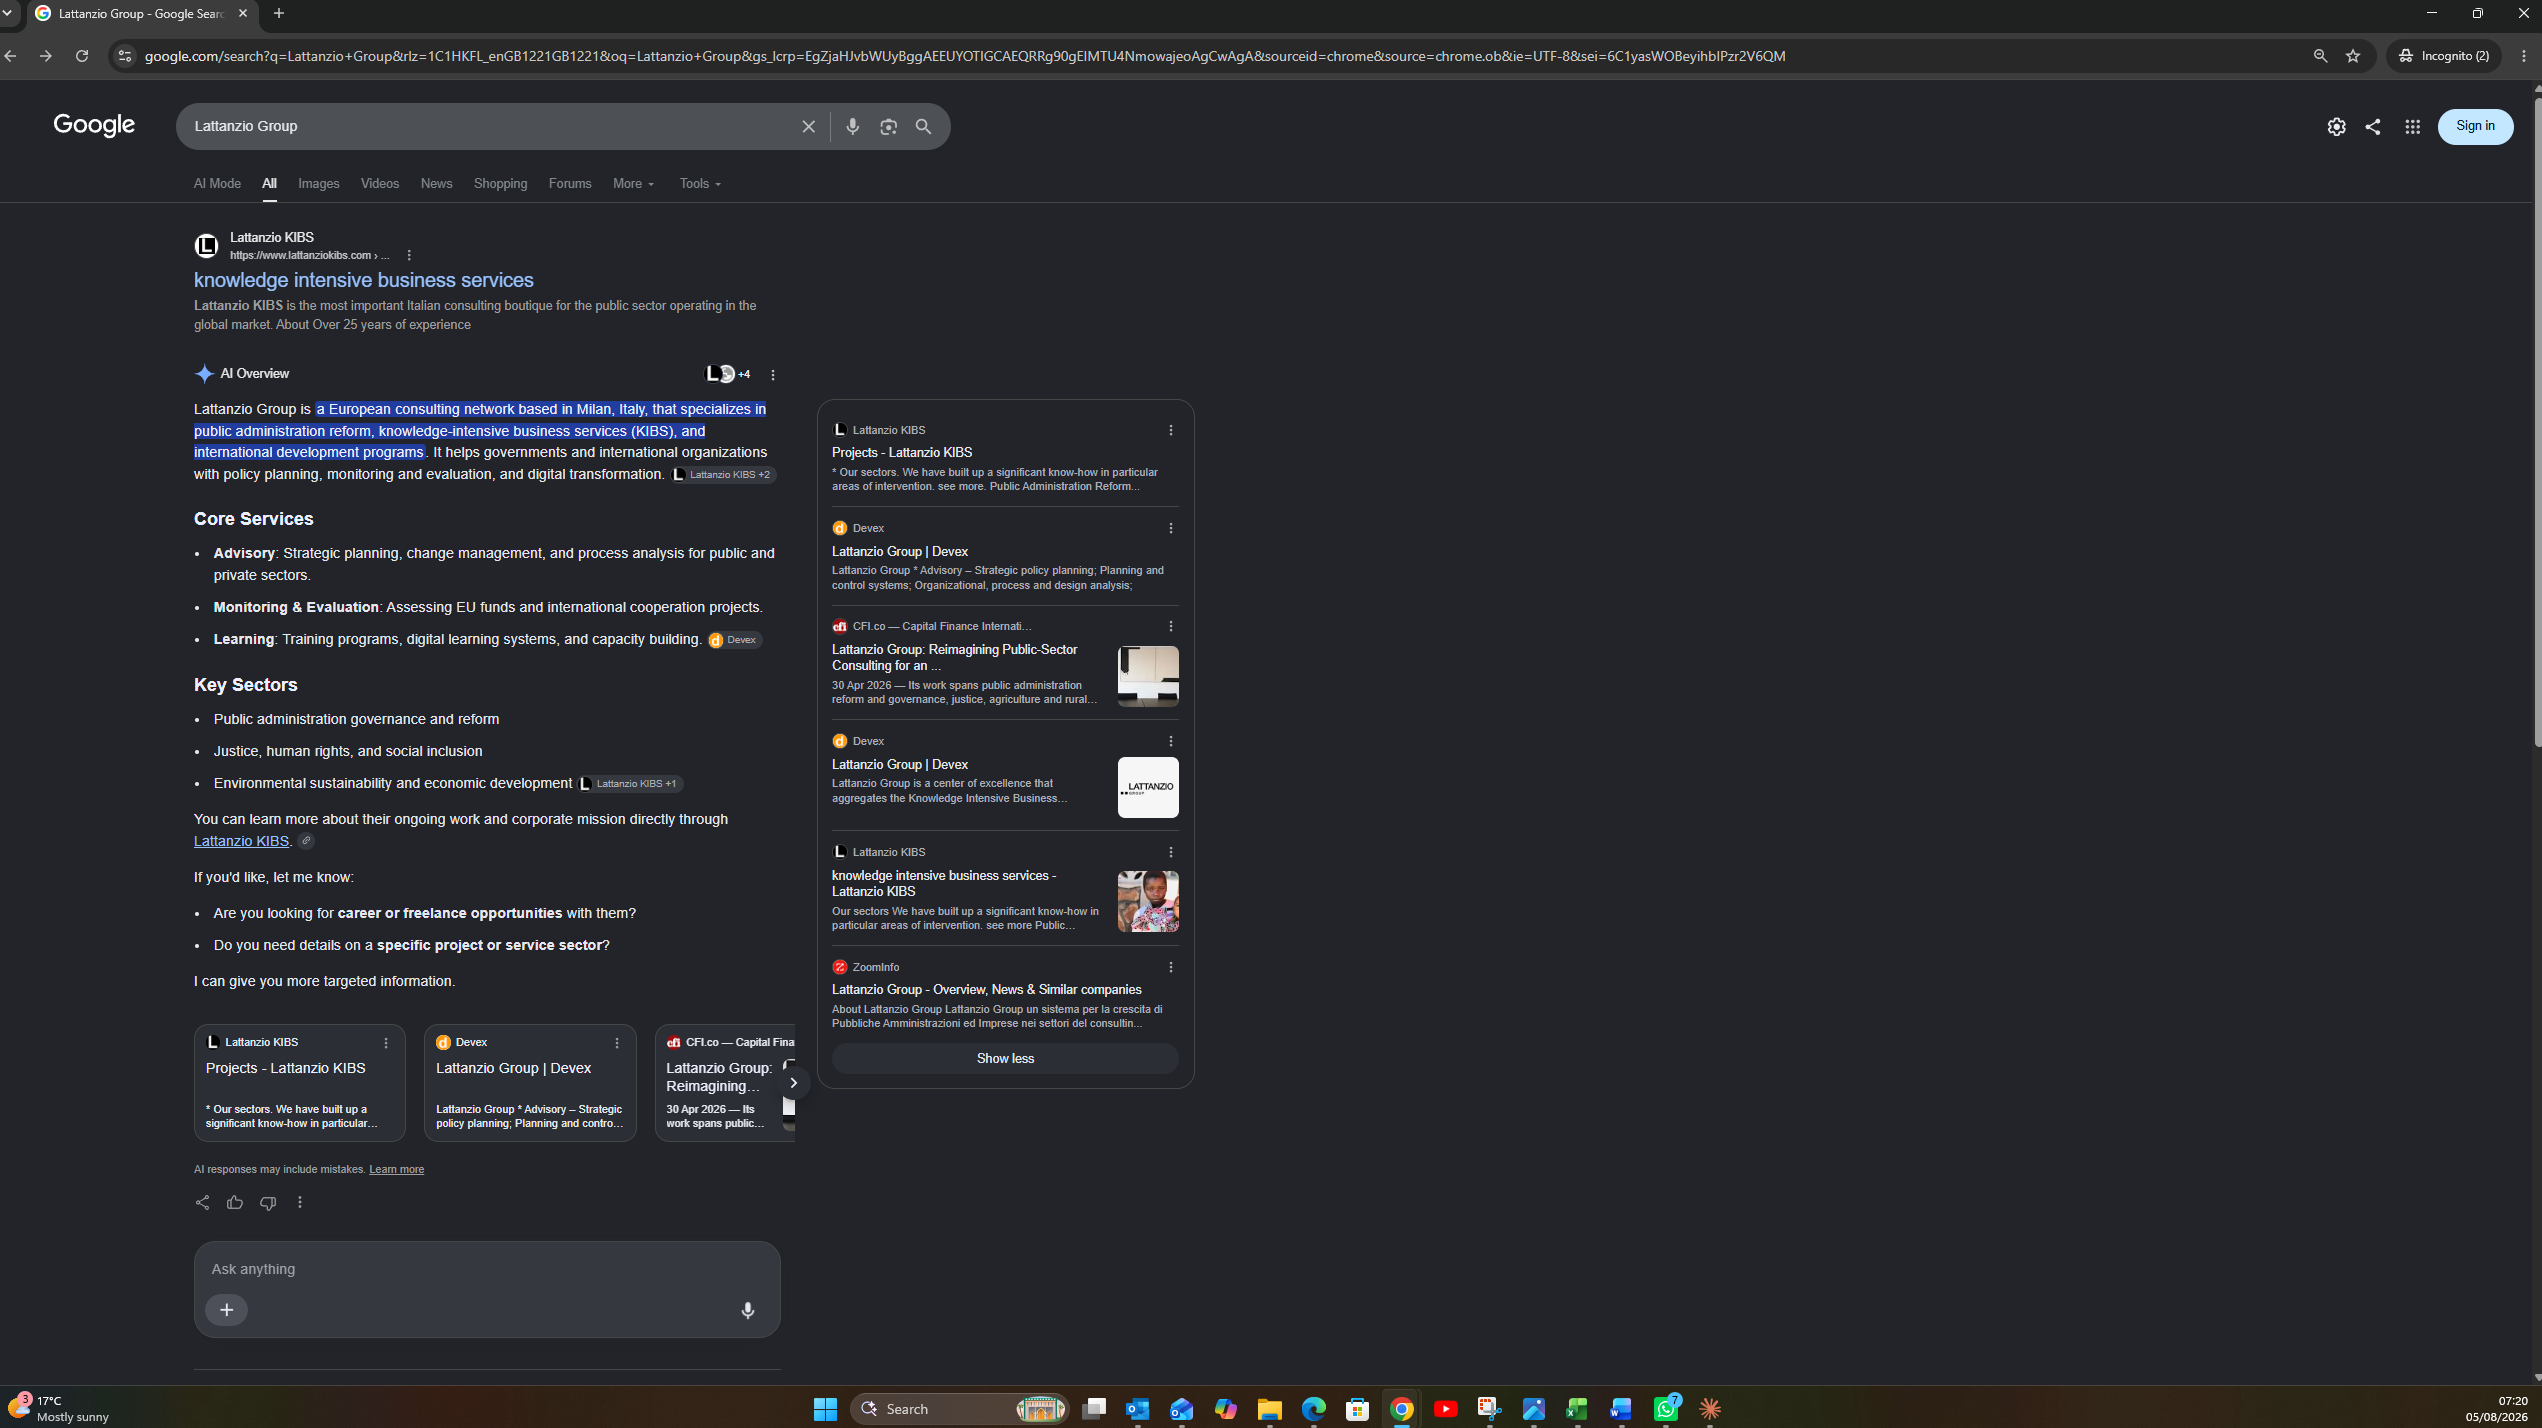Expand the +4 sources stack
Screen dimensions: 2542x1428
[x=728, y=374]
